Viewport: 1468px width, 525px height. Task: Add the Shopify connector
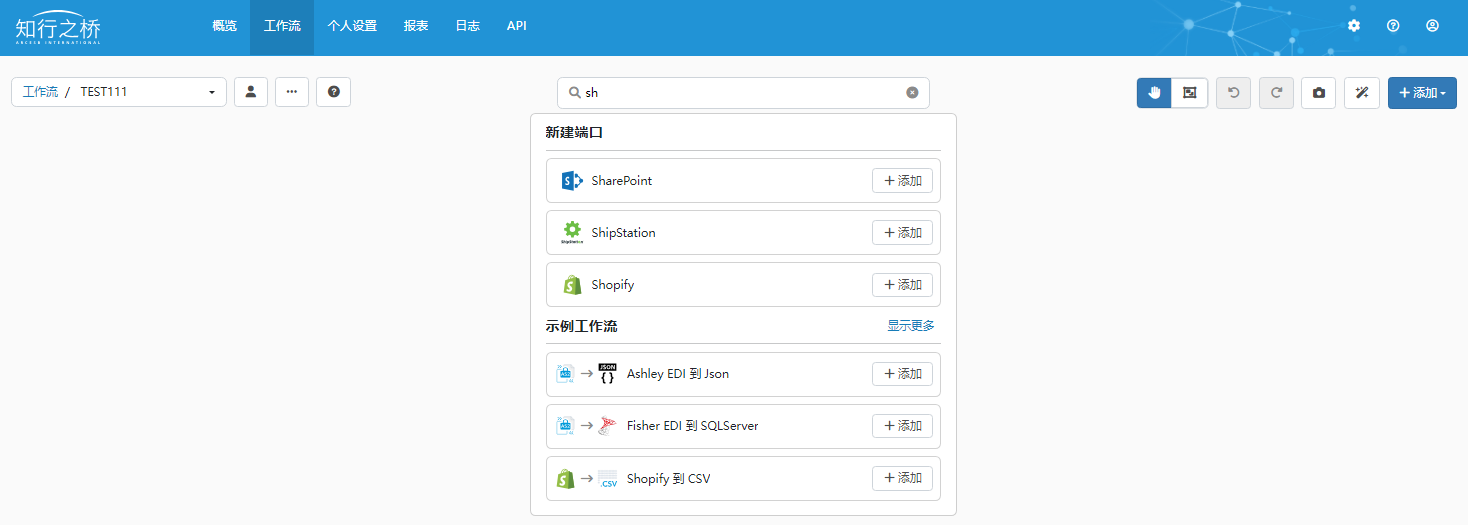[902, 285]
